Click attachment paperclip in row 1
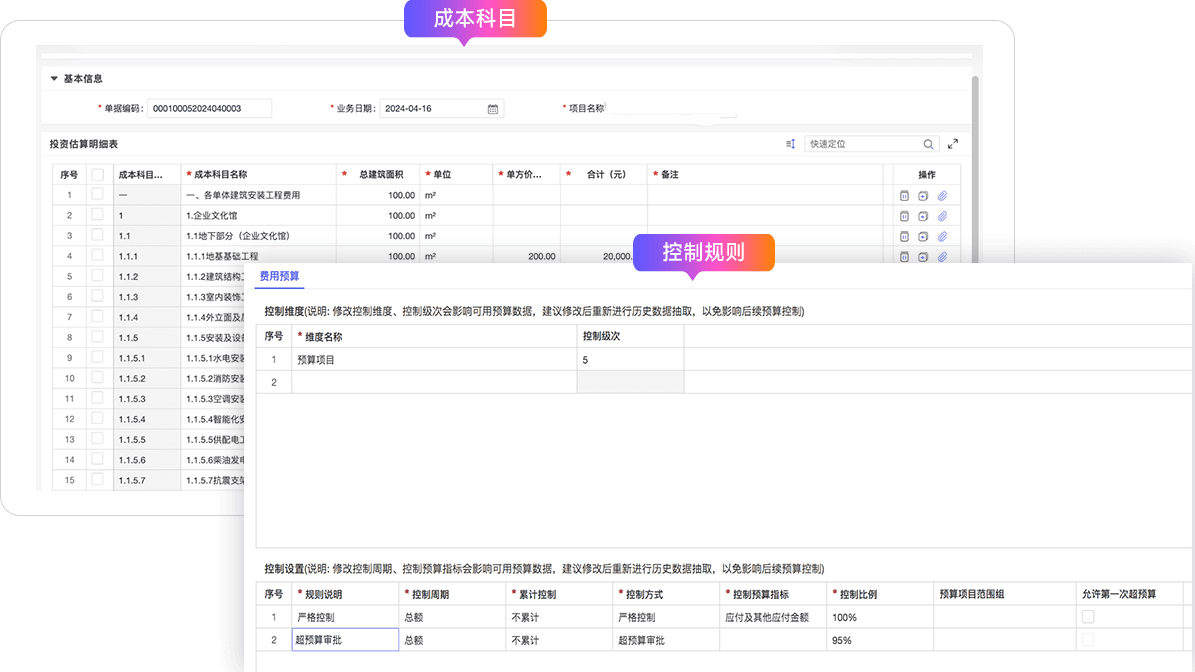Image resolution: width=1195 pixels, height=672 pixels. pos(942,195)
